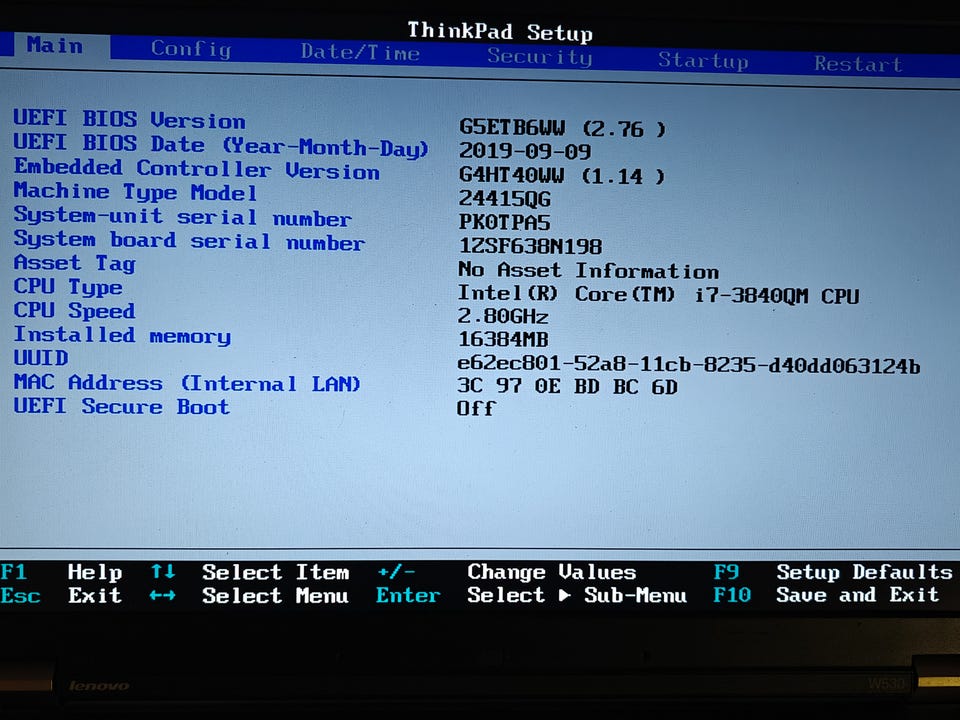Click the left/right arrows icon
960x720 pixels.
coord(163,595)
